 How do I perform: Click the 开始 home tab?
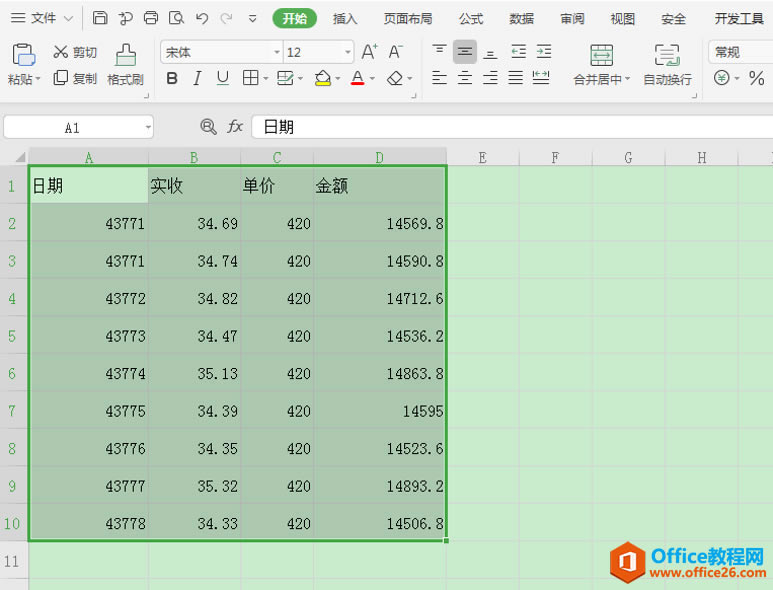tap(294, 19)
